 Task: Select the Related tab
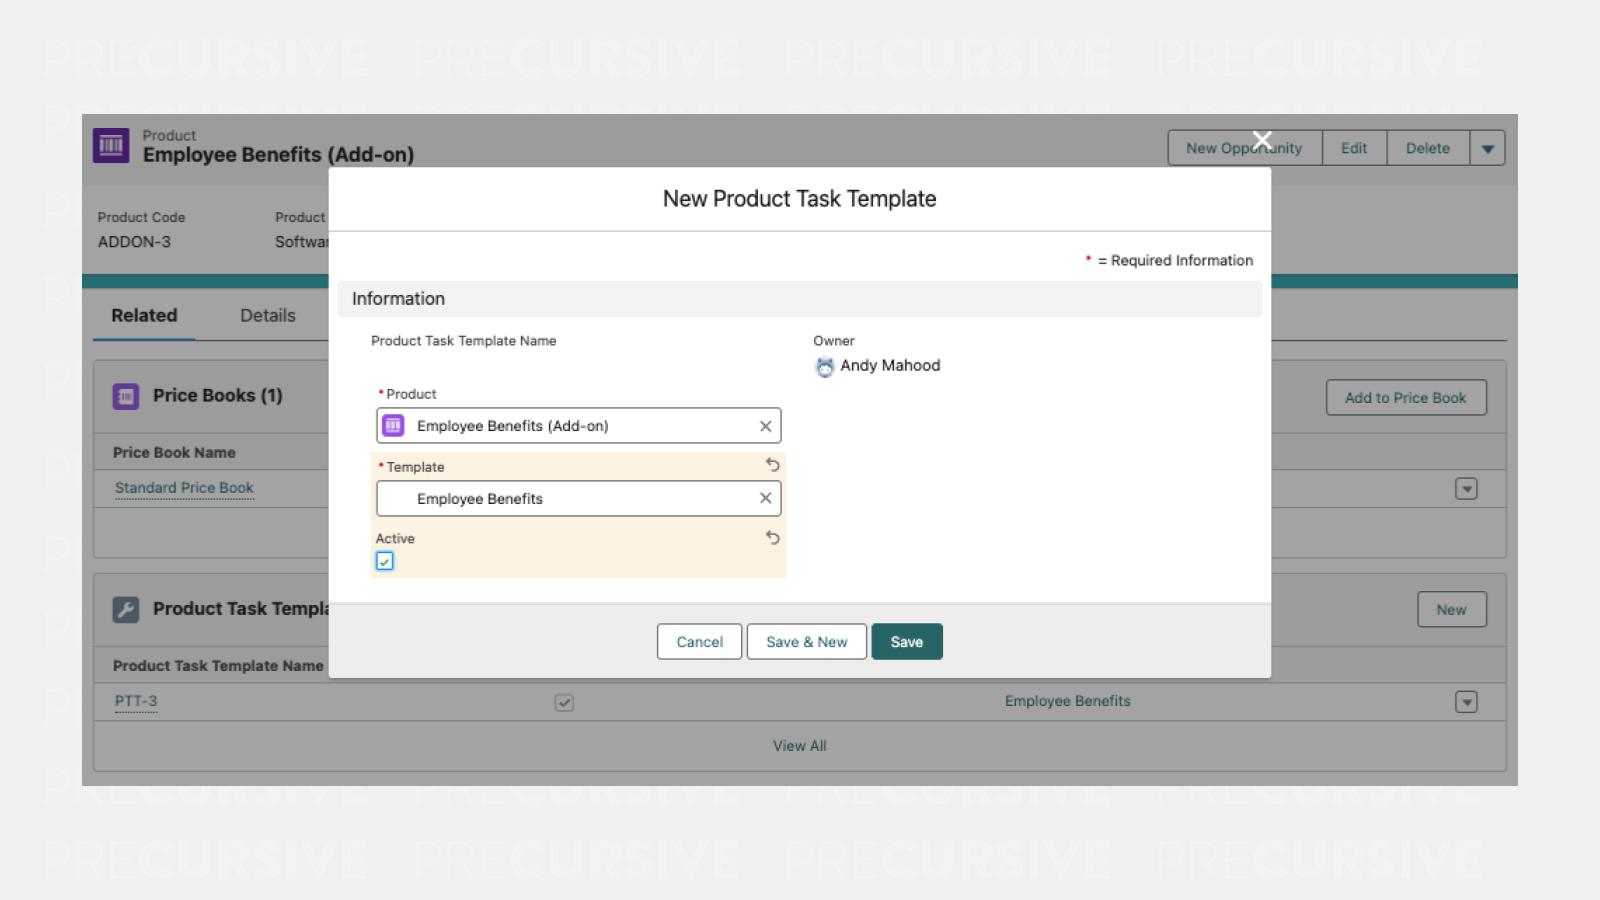[x=144, y=316]
